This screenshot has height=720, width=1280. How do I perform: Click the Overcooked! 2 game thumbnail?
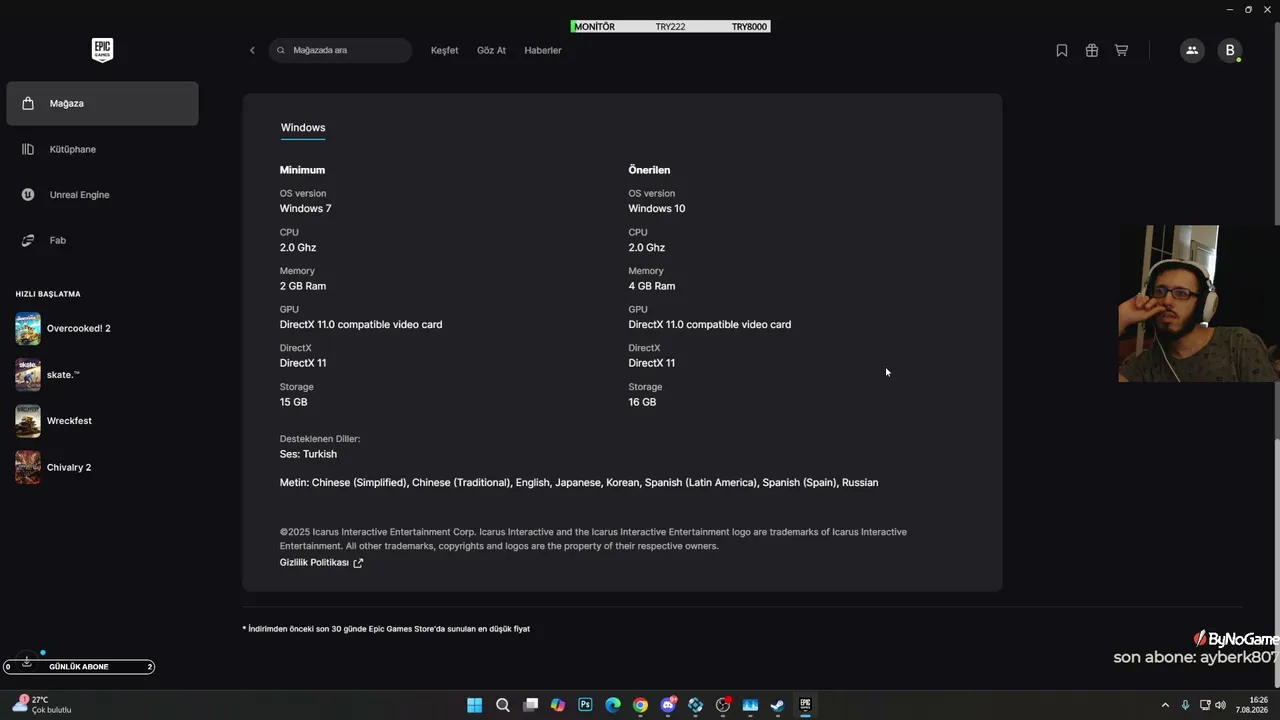pos(28,328)
